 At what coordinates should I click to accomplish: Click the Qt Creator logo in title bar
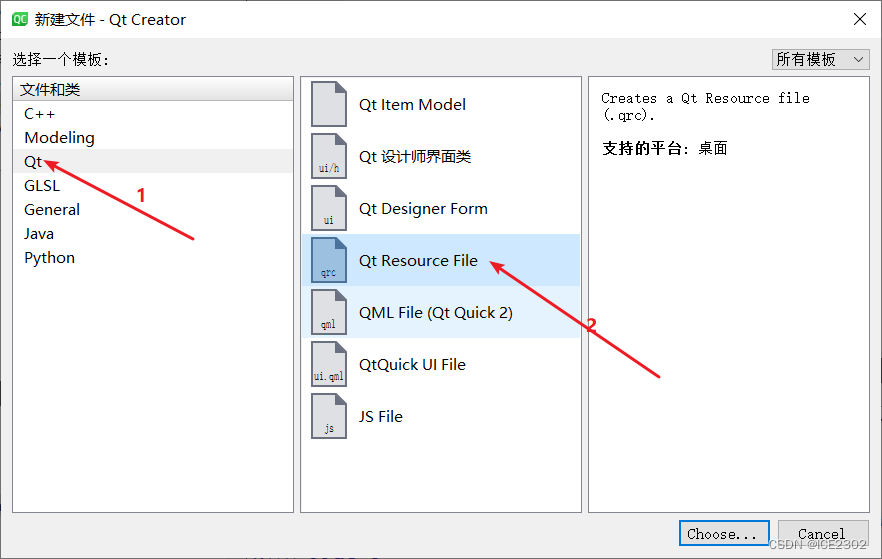pos(20,19)
